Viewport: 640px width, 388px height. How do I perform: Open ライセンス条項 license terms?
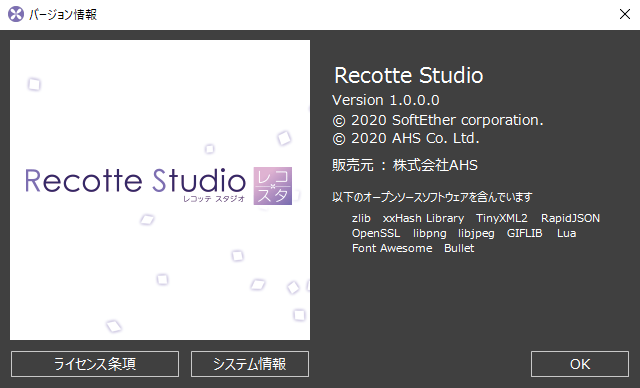coord(95,364)
